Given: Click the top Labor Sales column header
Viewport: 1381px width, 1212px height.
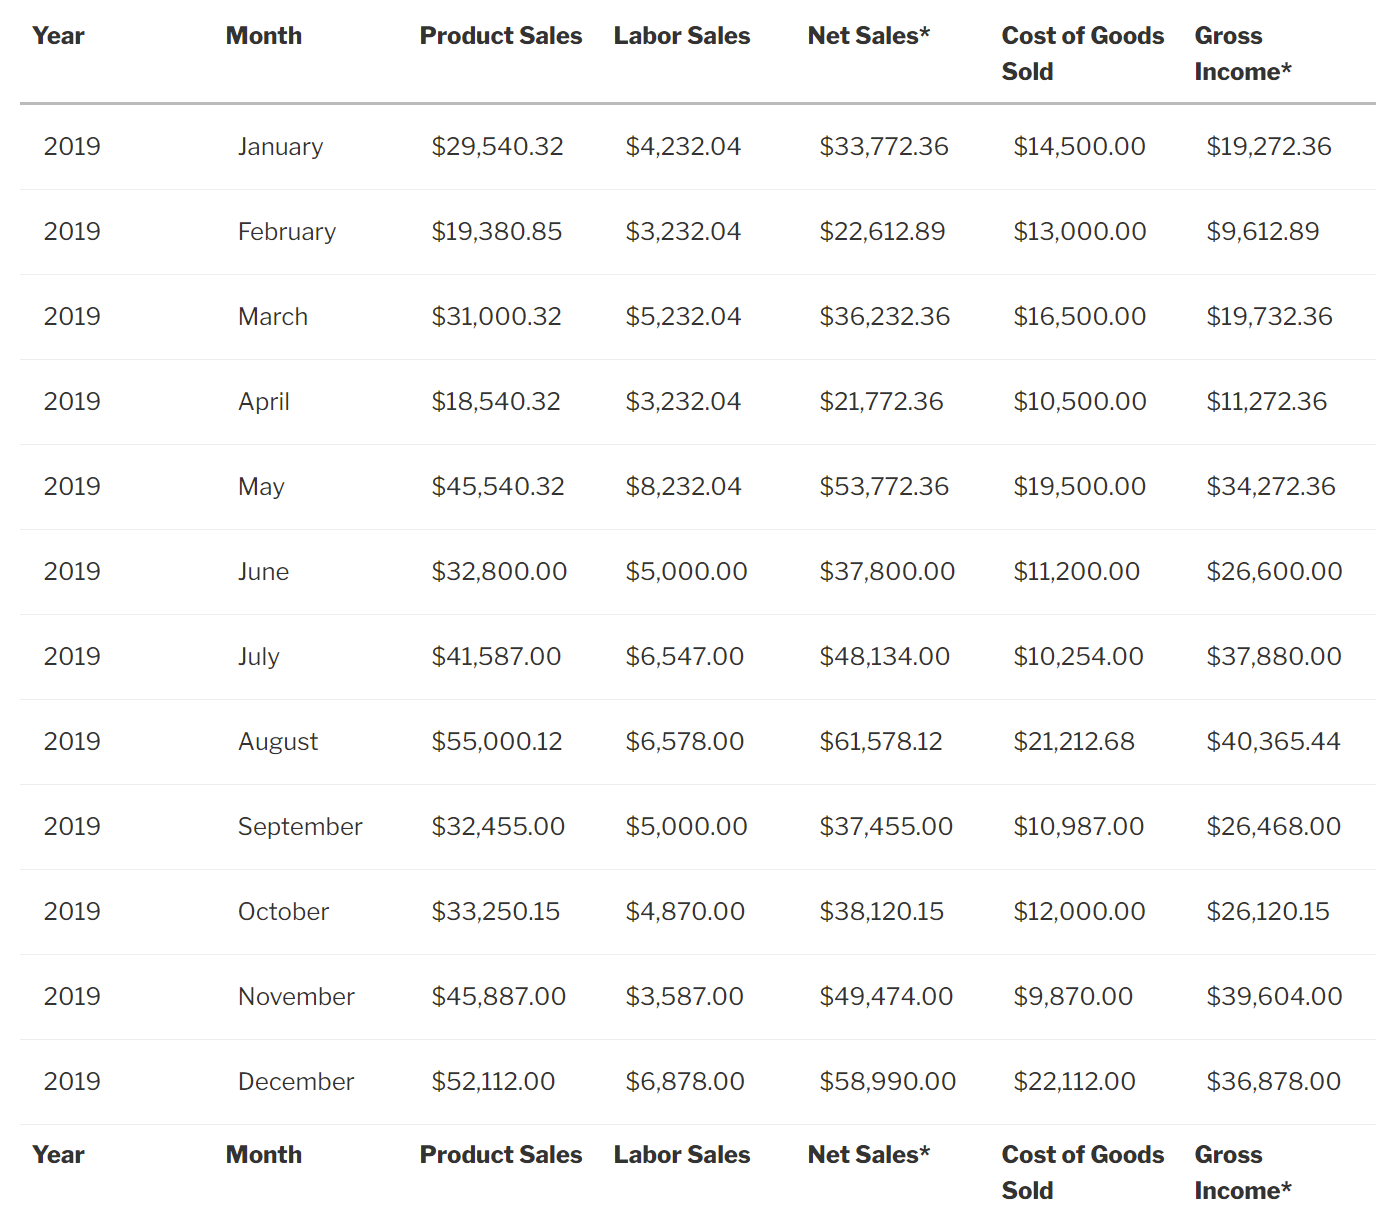Looking at the screenshot, I should click(681, 36).
